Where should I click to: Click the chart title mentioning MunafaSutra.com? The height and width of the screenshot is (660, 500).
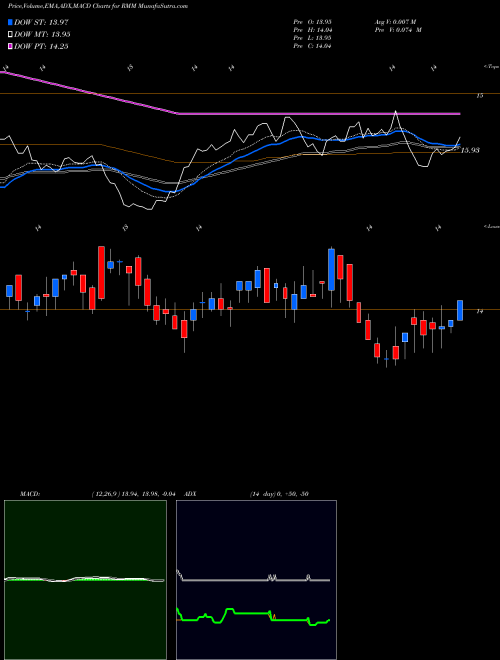pyautogui.click(x=98, y=6)
